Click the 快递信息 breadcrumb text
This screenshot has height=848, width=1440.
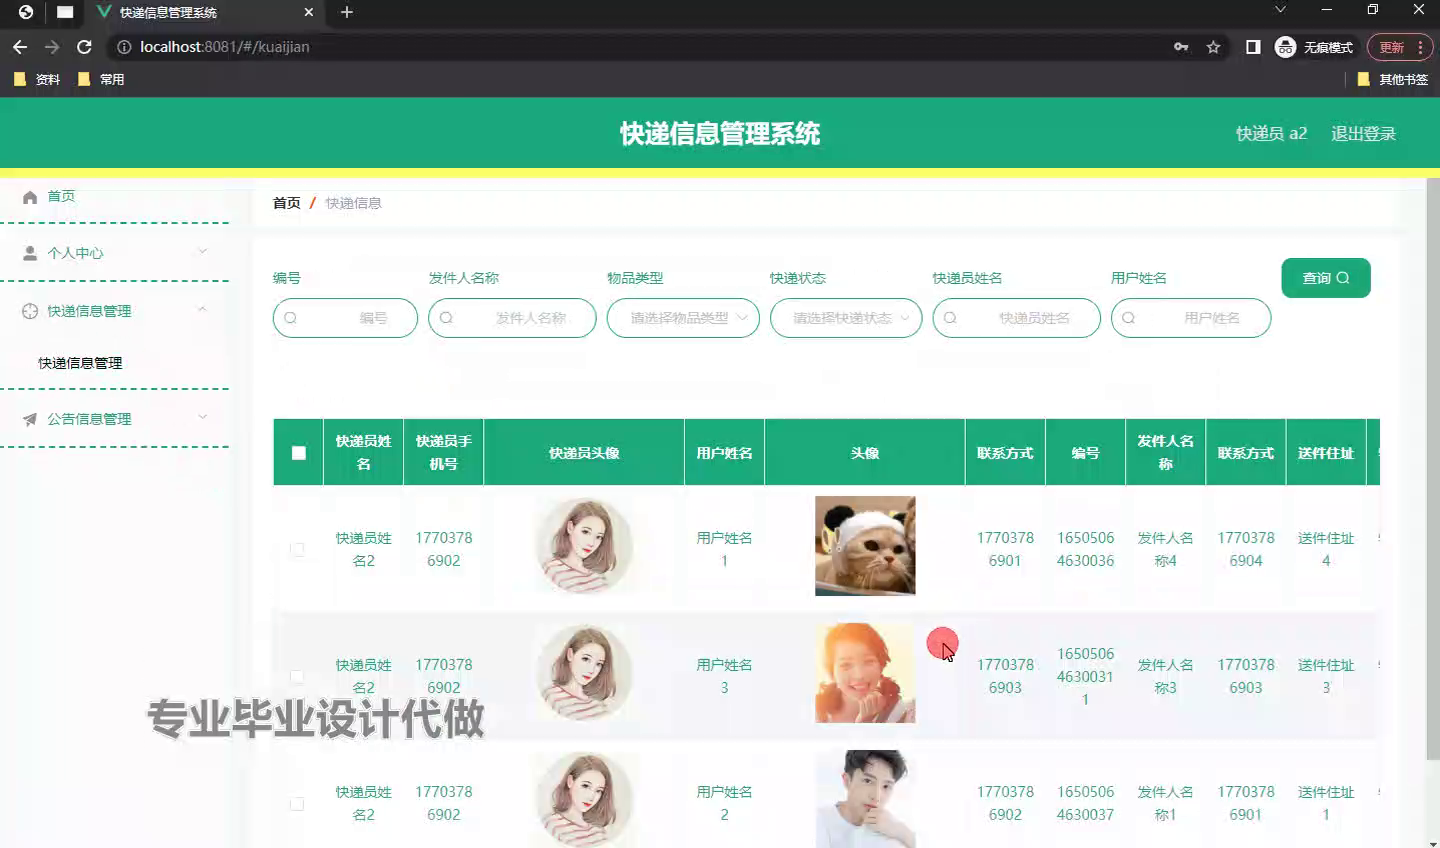(x=353, y=203)
